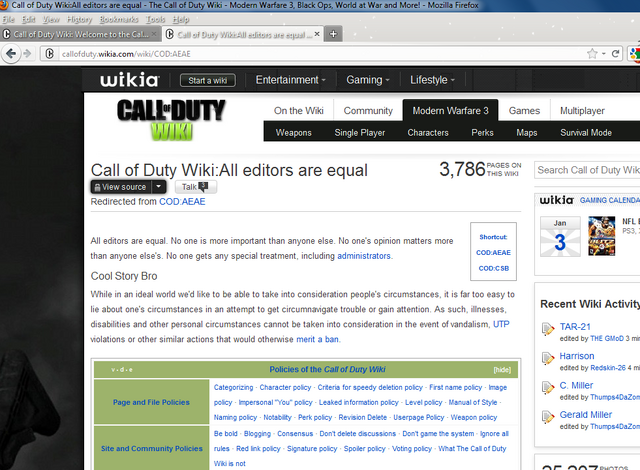Expand the Entertainment hub menu

(290, 80)
